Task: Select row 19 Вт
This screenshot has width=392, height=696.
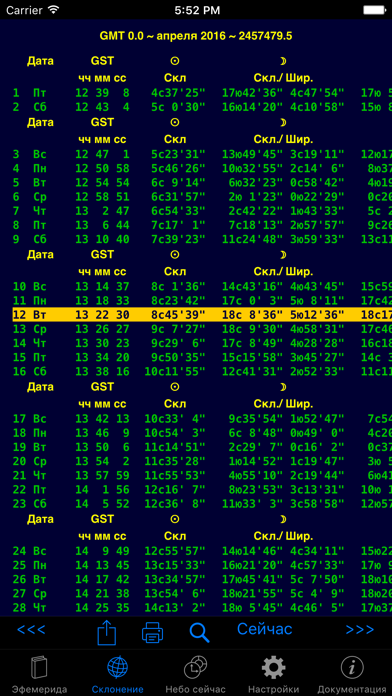Action: [x=202, y=447]
